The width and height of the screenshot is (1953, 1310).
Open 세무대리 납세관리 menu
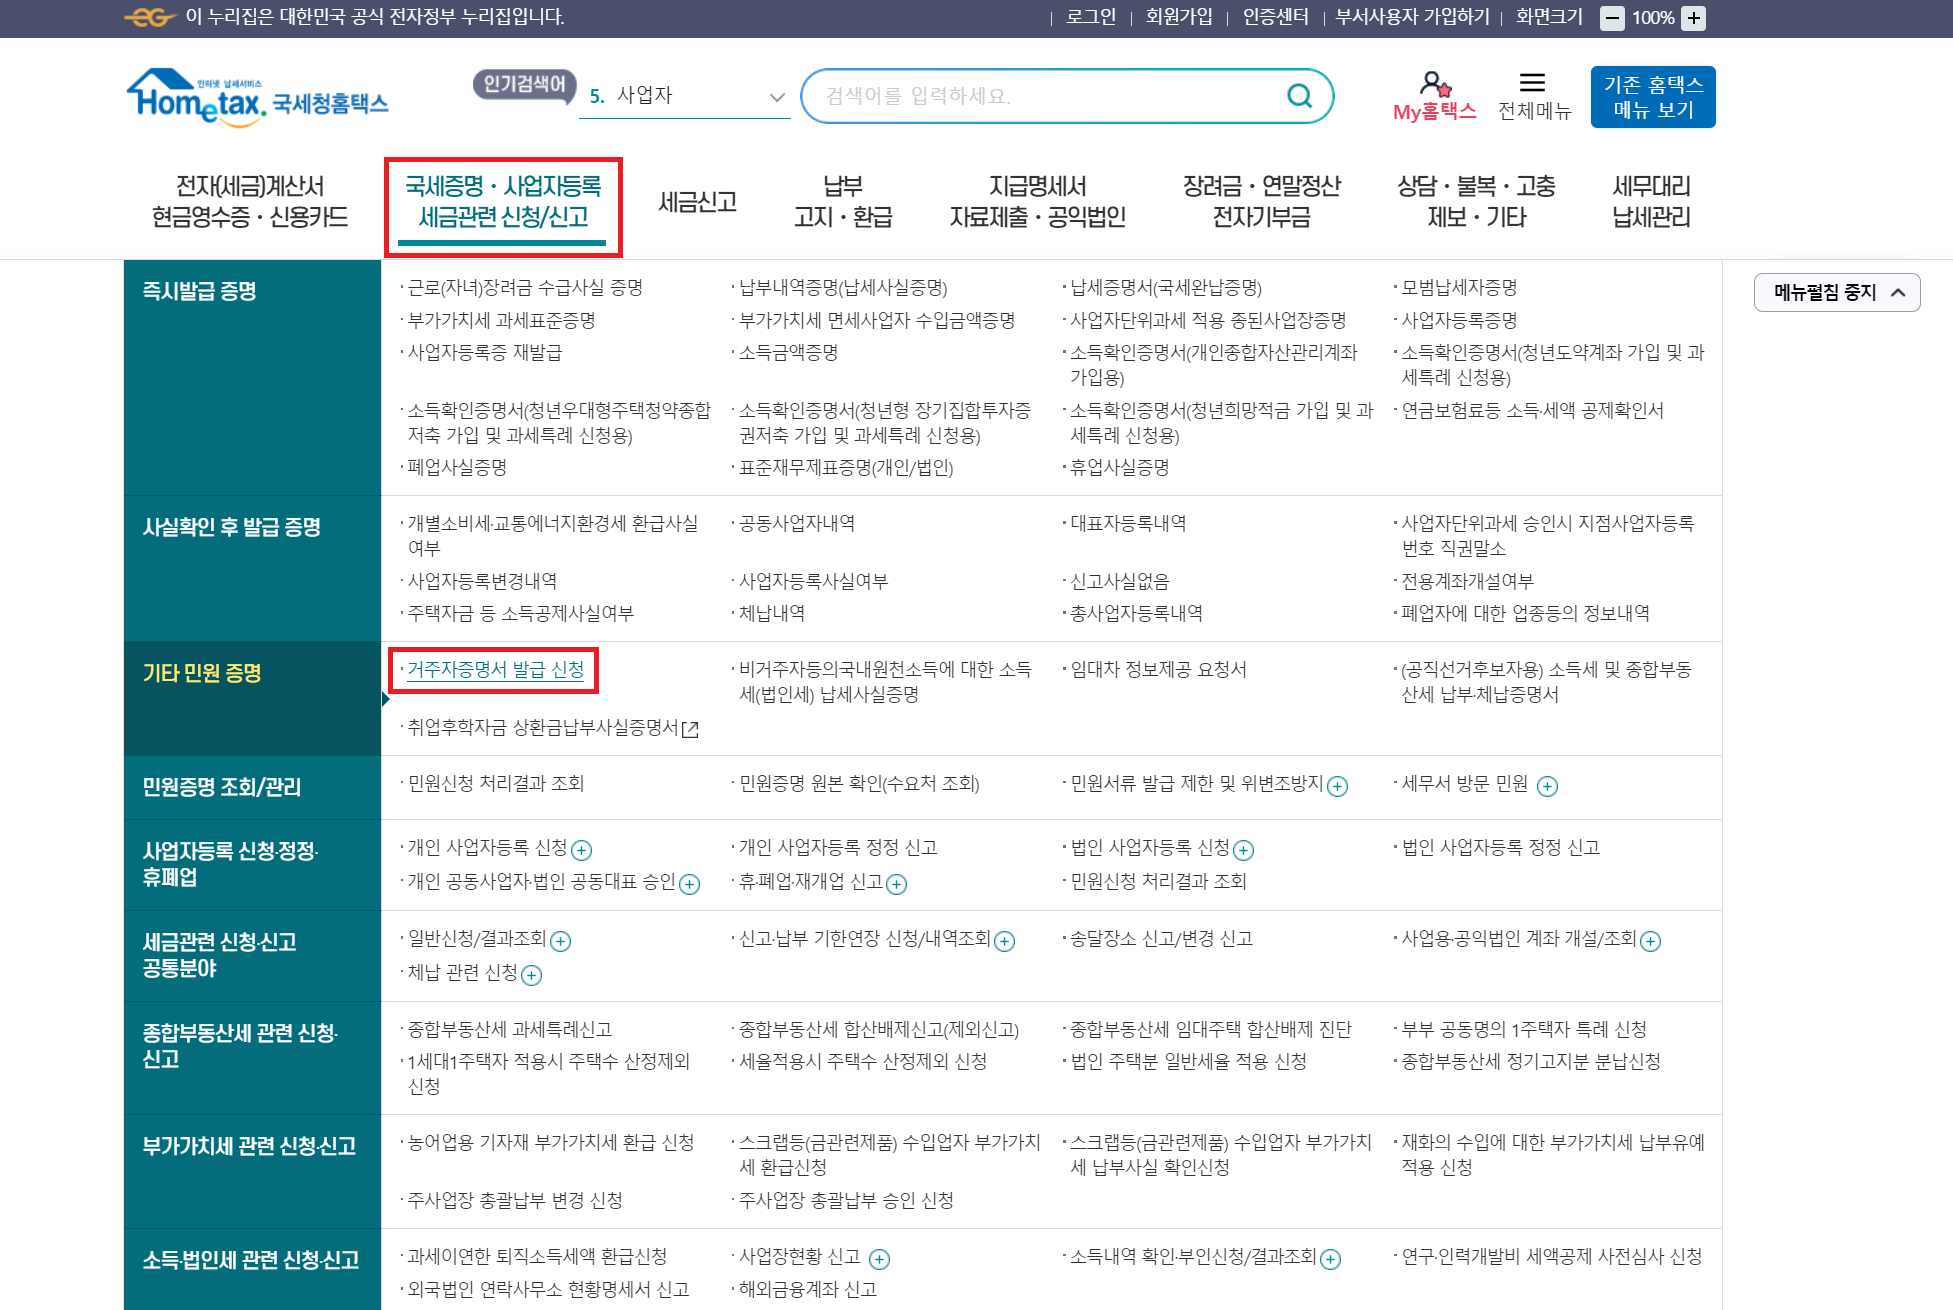point(1651,201)
